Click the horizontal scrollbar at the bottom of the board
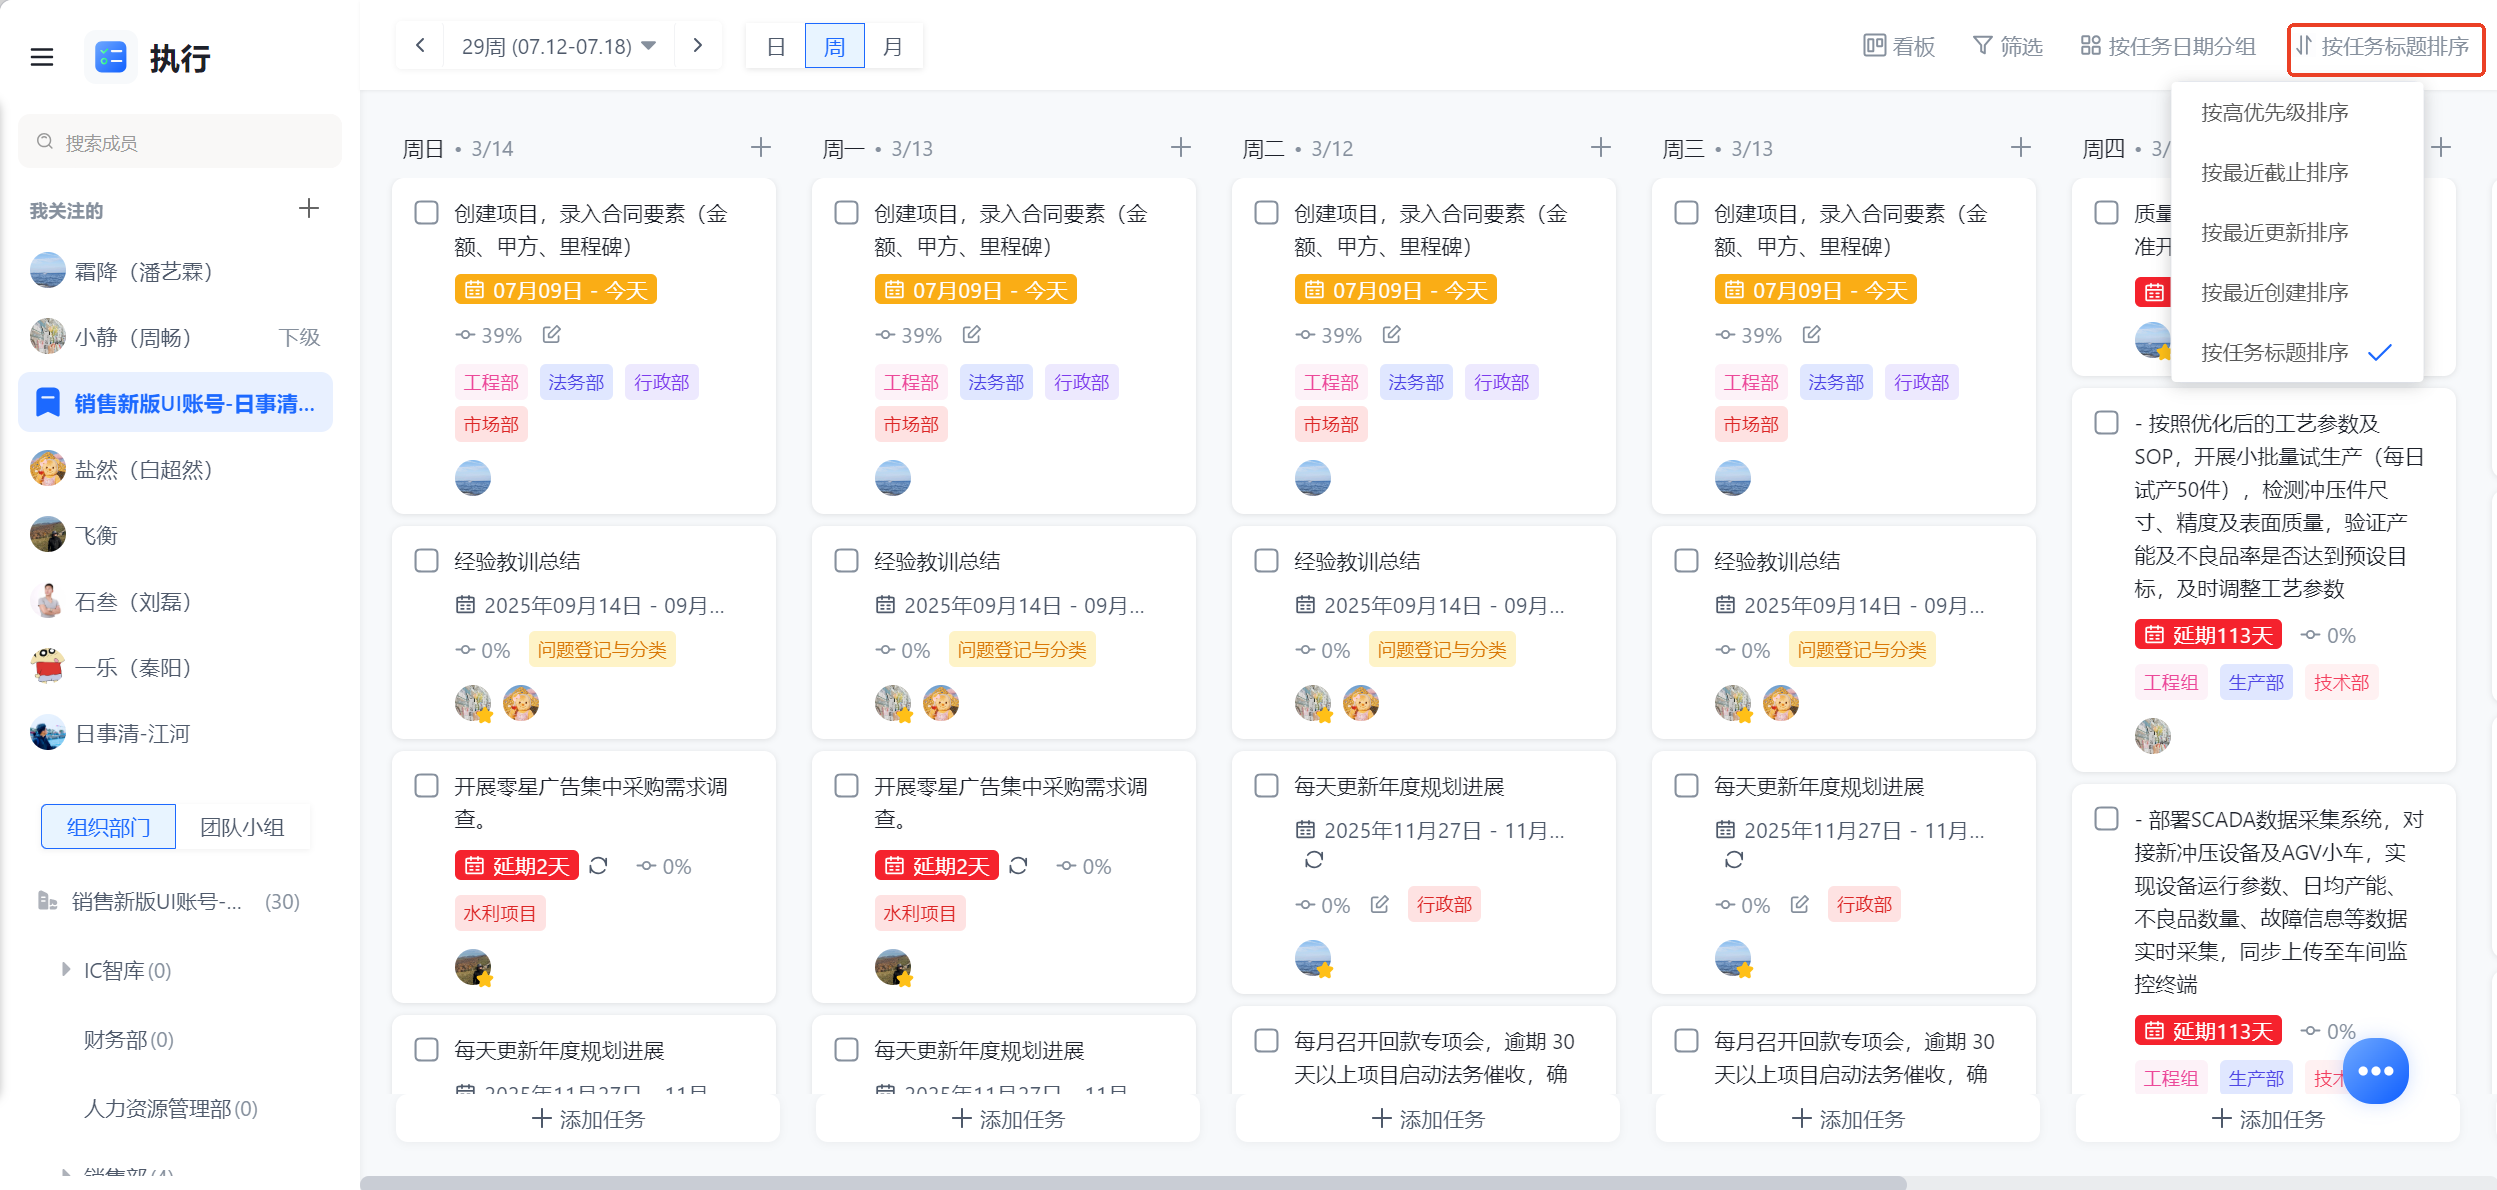The height and width of the screenshot is (1190, 2497). [x=1133, y=1182]
